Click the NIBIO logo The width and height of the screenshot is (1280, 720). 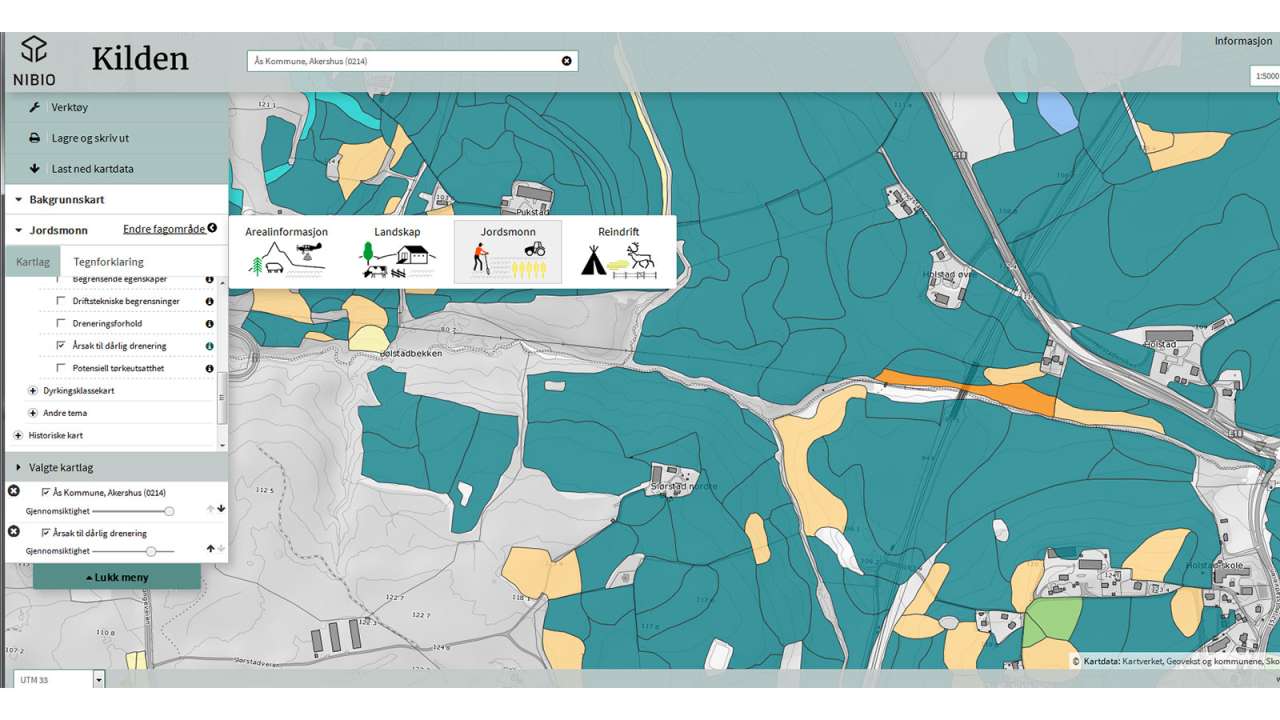pyautogui.click(x=34, y=61)
